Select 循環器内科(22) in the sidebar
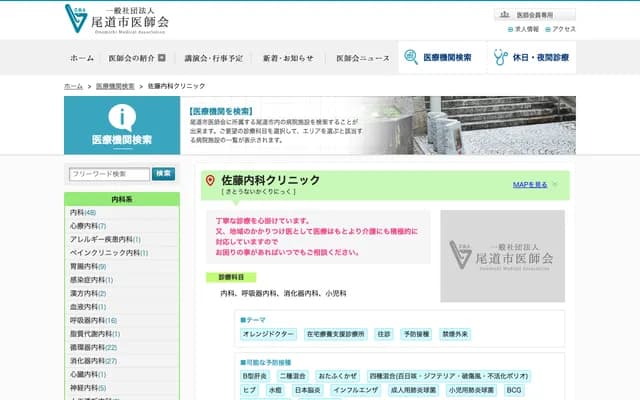This screenshot has width=640, height=400. pos(93,347)
